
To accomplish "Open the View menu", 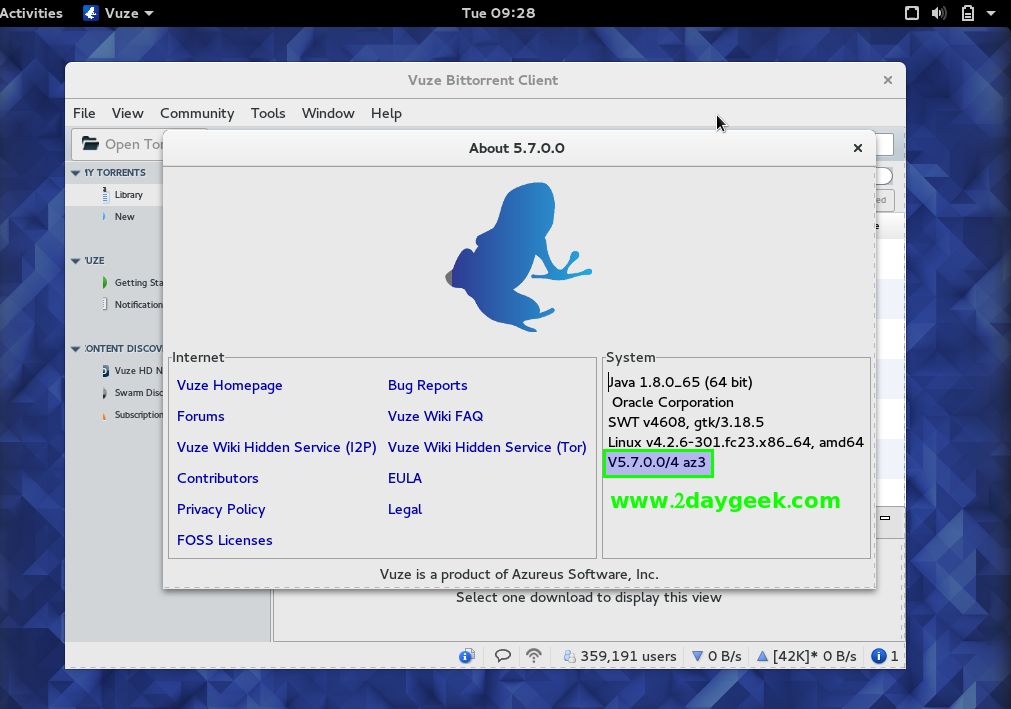I will (x=127, y=113).
